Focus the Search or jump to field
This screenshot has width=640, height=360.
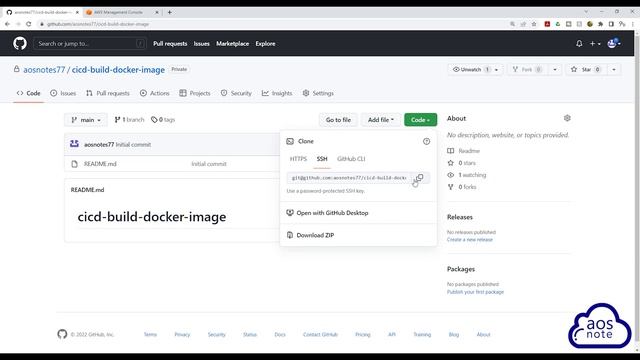pyautogui.click(x=90, y=43)
